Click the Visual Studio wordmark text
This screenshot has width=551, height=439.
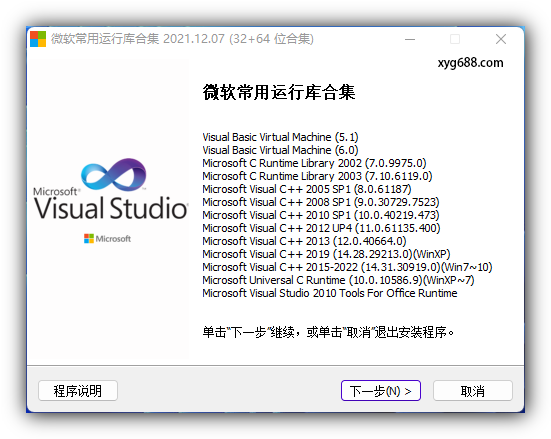point(111,208)
